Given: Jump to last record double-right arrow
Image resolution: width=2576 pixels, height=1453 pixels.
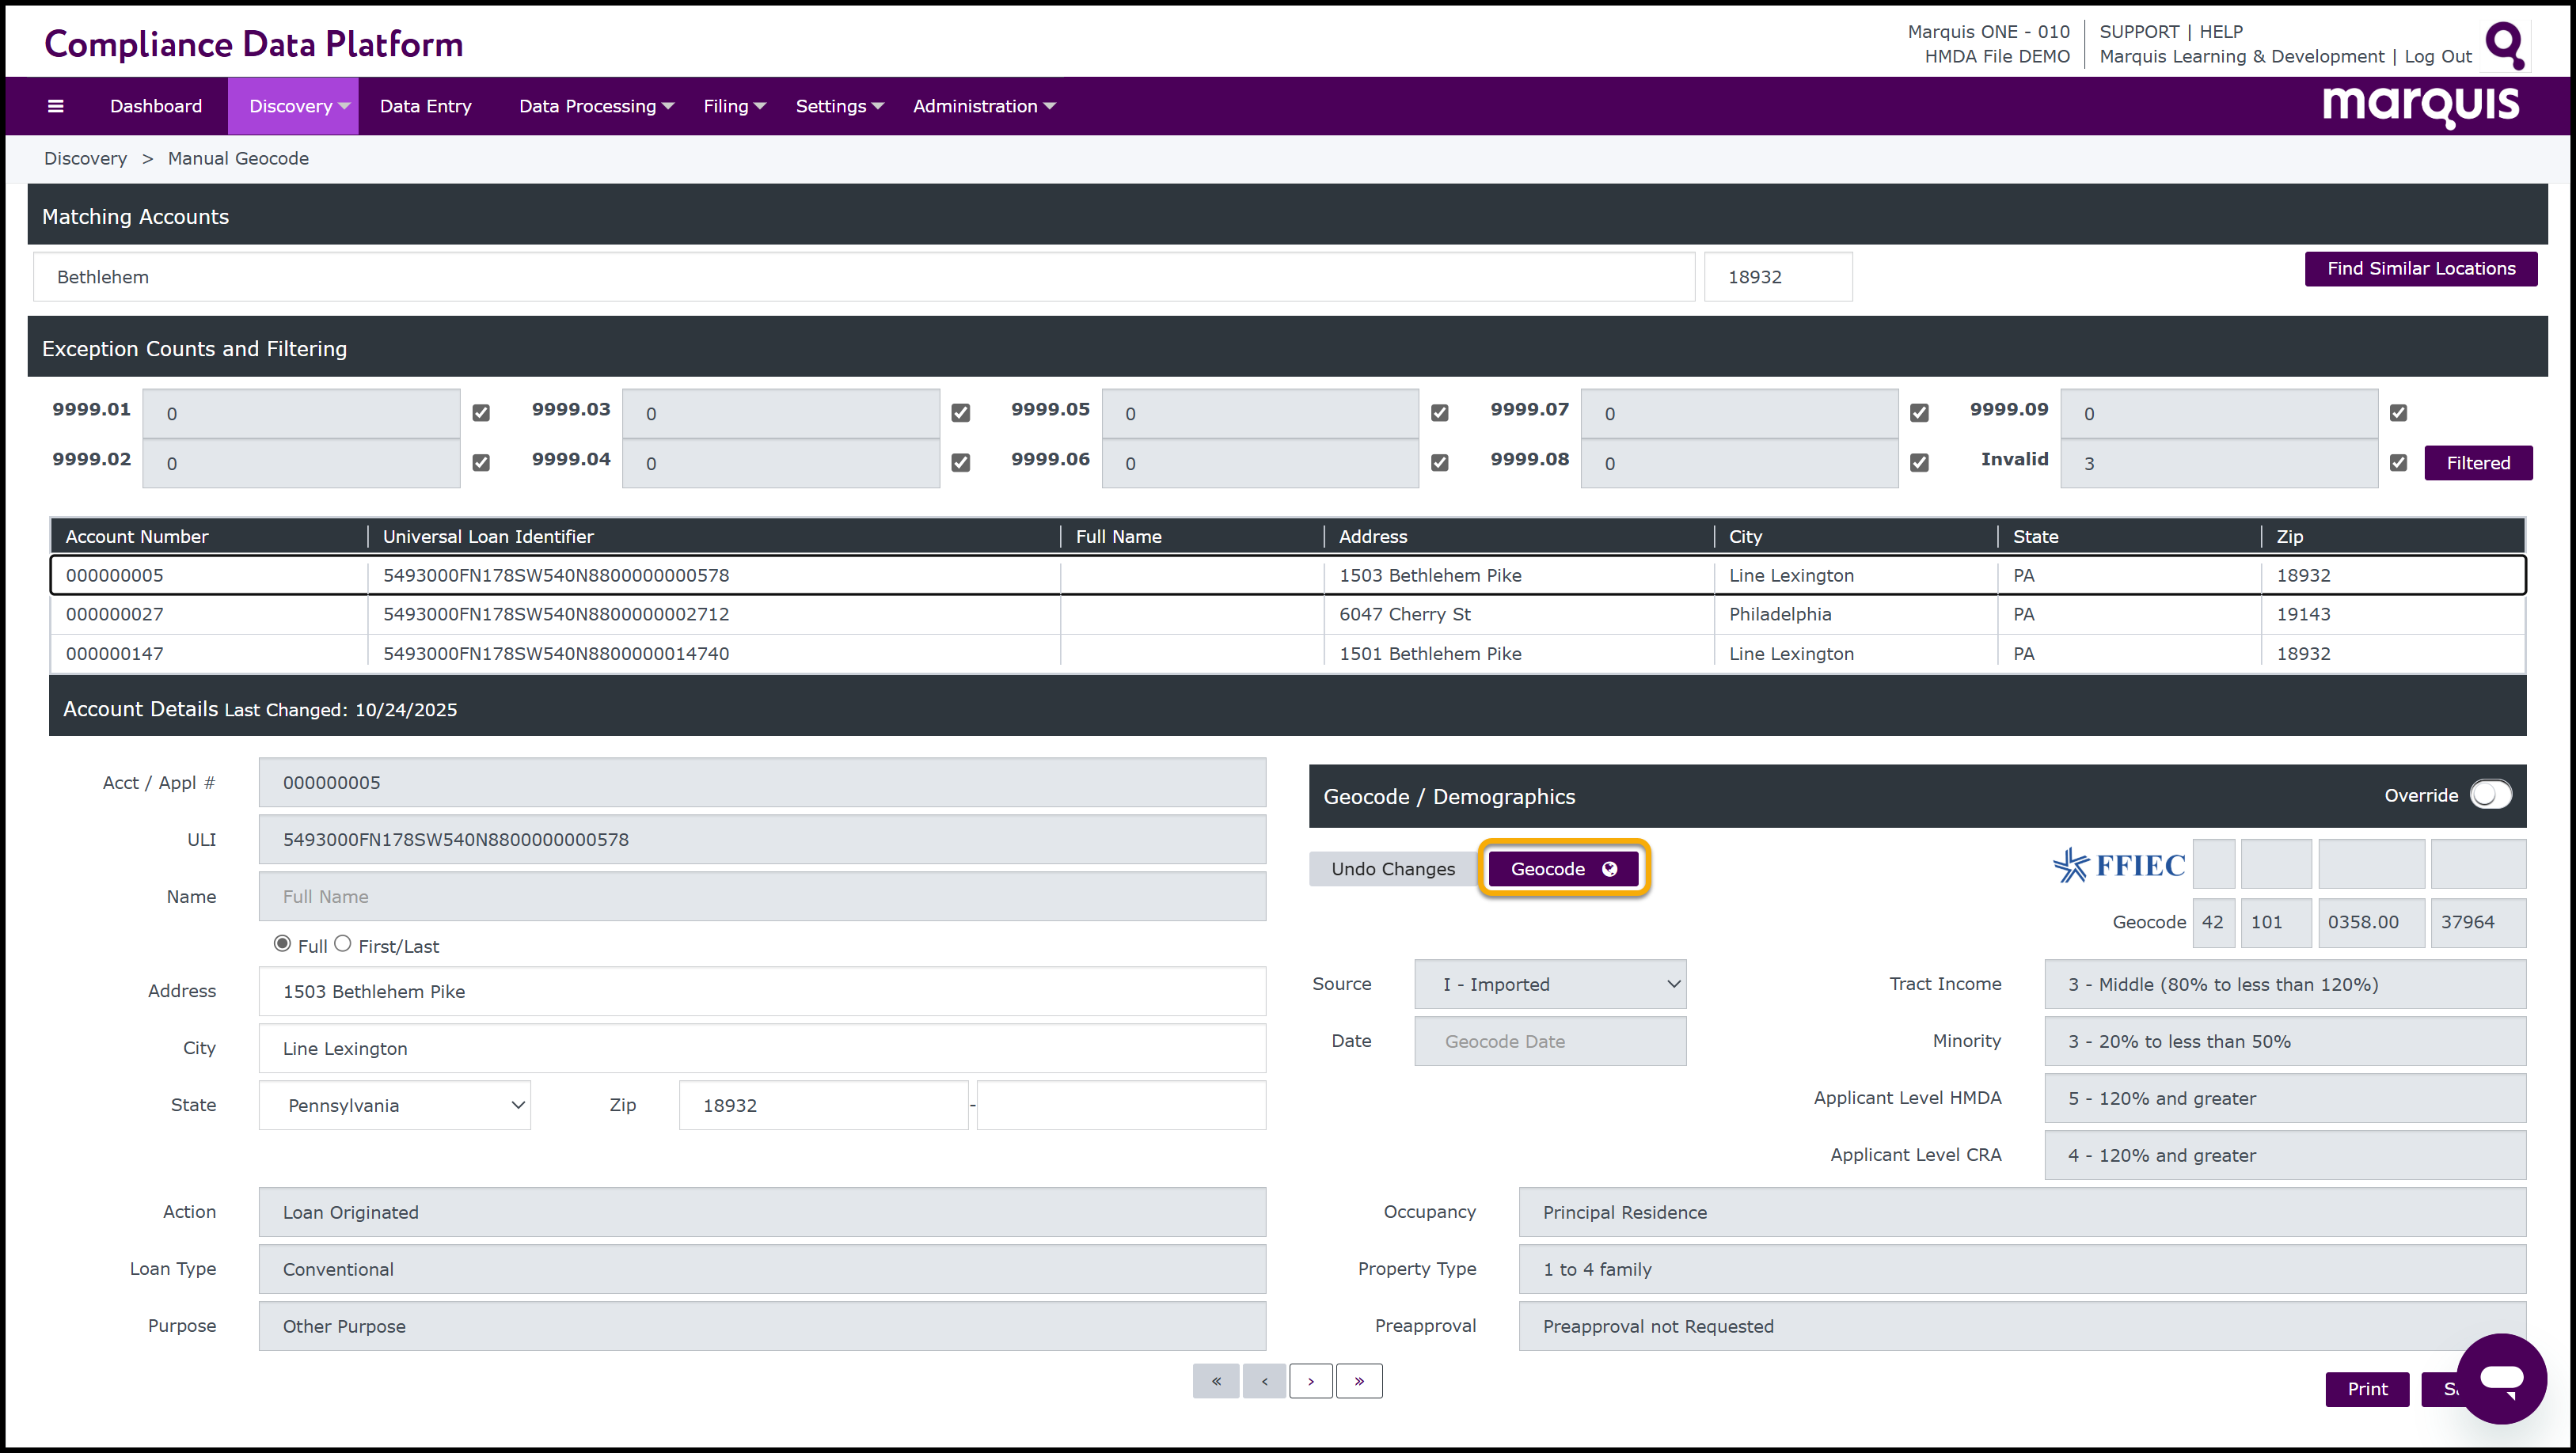Looking at the screenshot, I should (x=1359, y=1381).
